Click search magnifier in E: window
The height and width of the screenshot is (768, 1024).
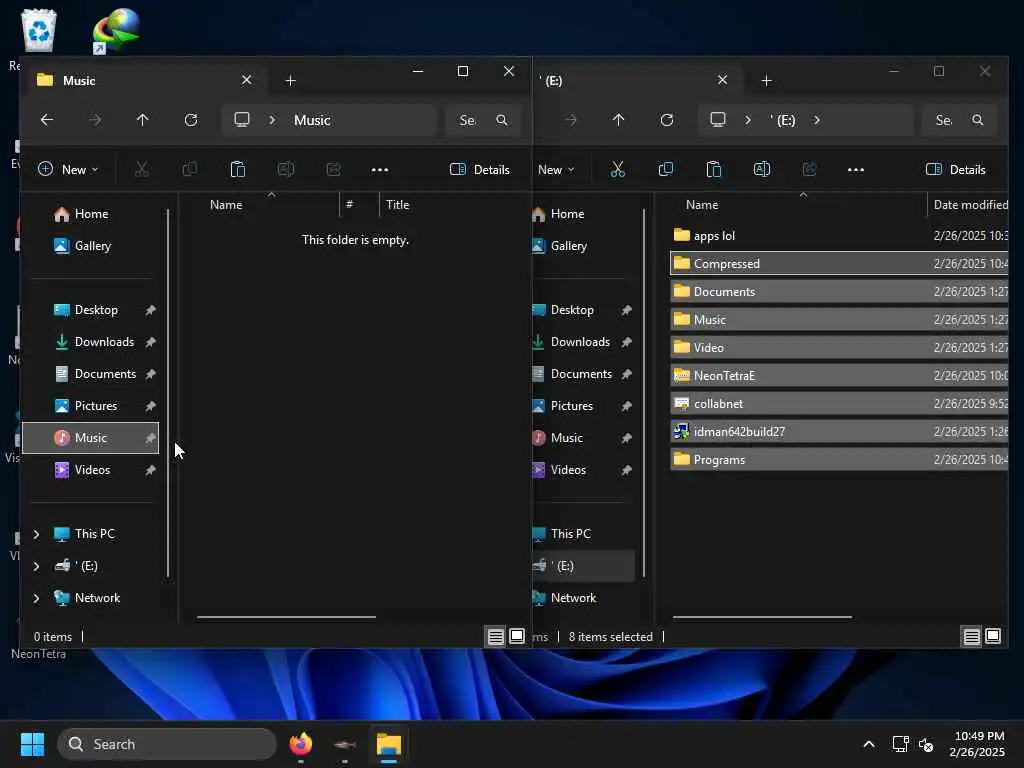click(x=978, y=120)
